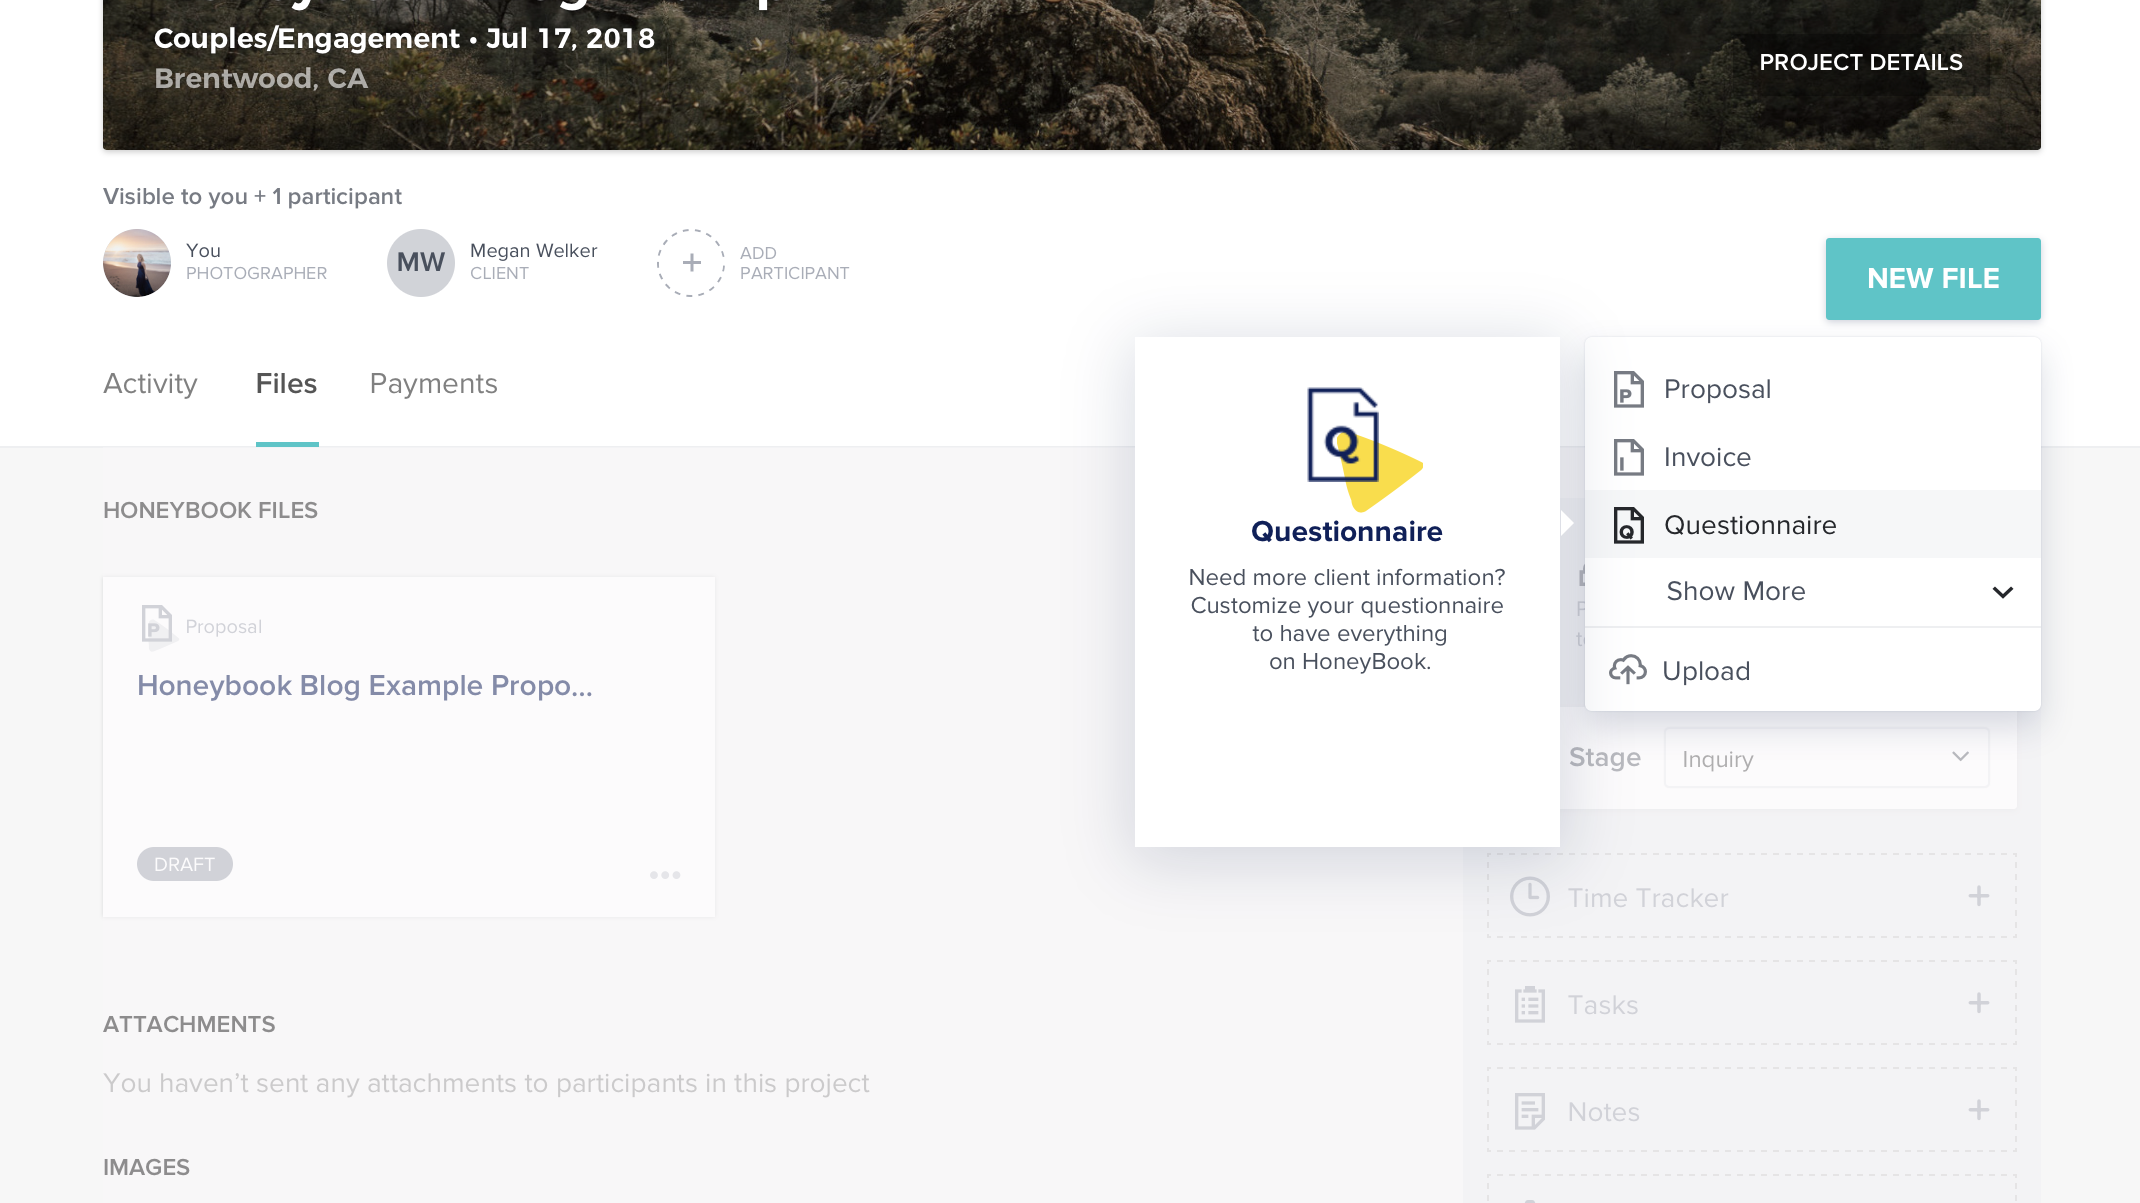Click the Proposal type icon on file card
This screenshot has height=1203, width=2140.
tap(157, 626)
